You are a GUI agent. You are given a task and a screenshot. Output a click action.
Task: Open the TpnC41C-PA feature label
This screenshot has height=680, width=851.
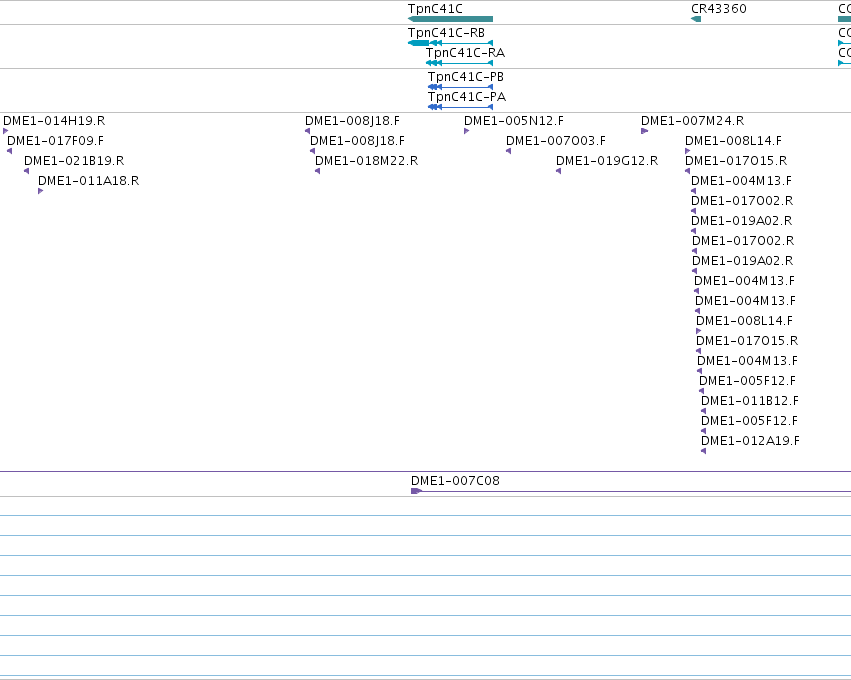pos(467,97)
